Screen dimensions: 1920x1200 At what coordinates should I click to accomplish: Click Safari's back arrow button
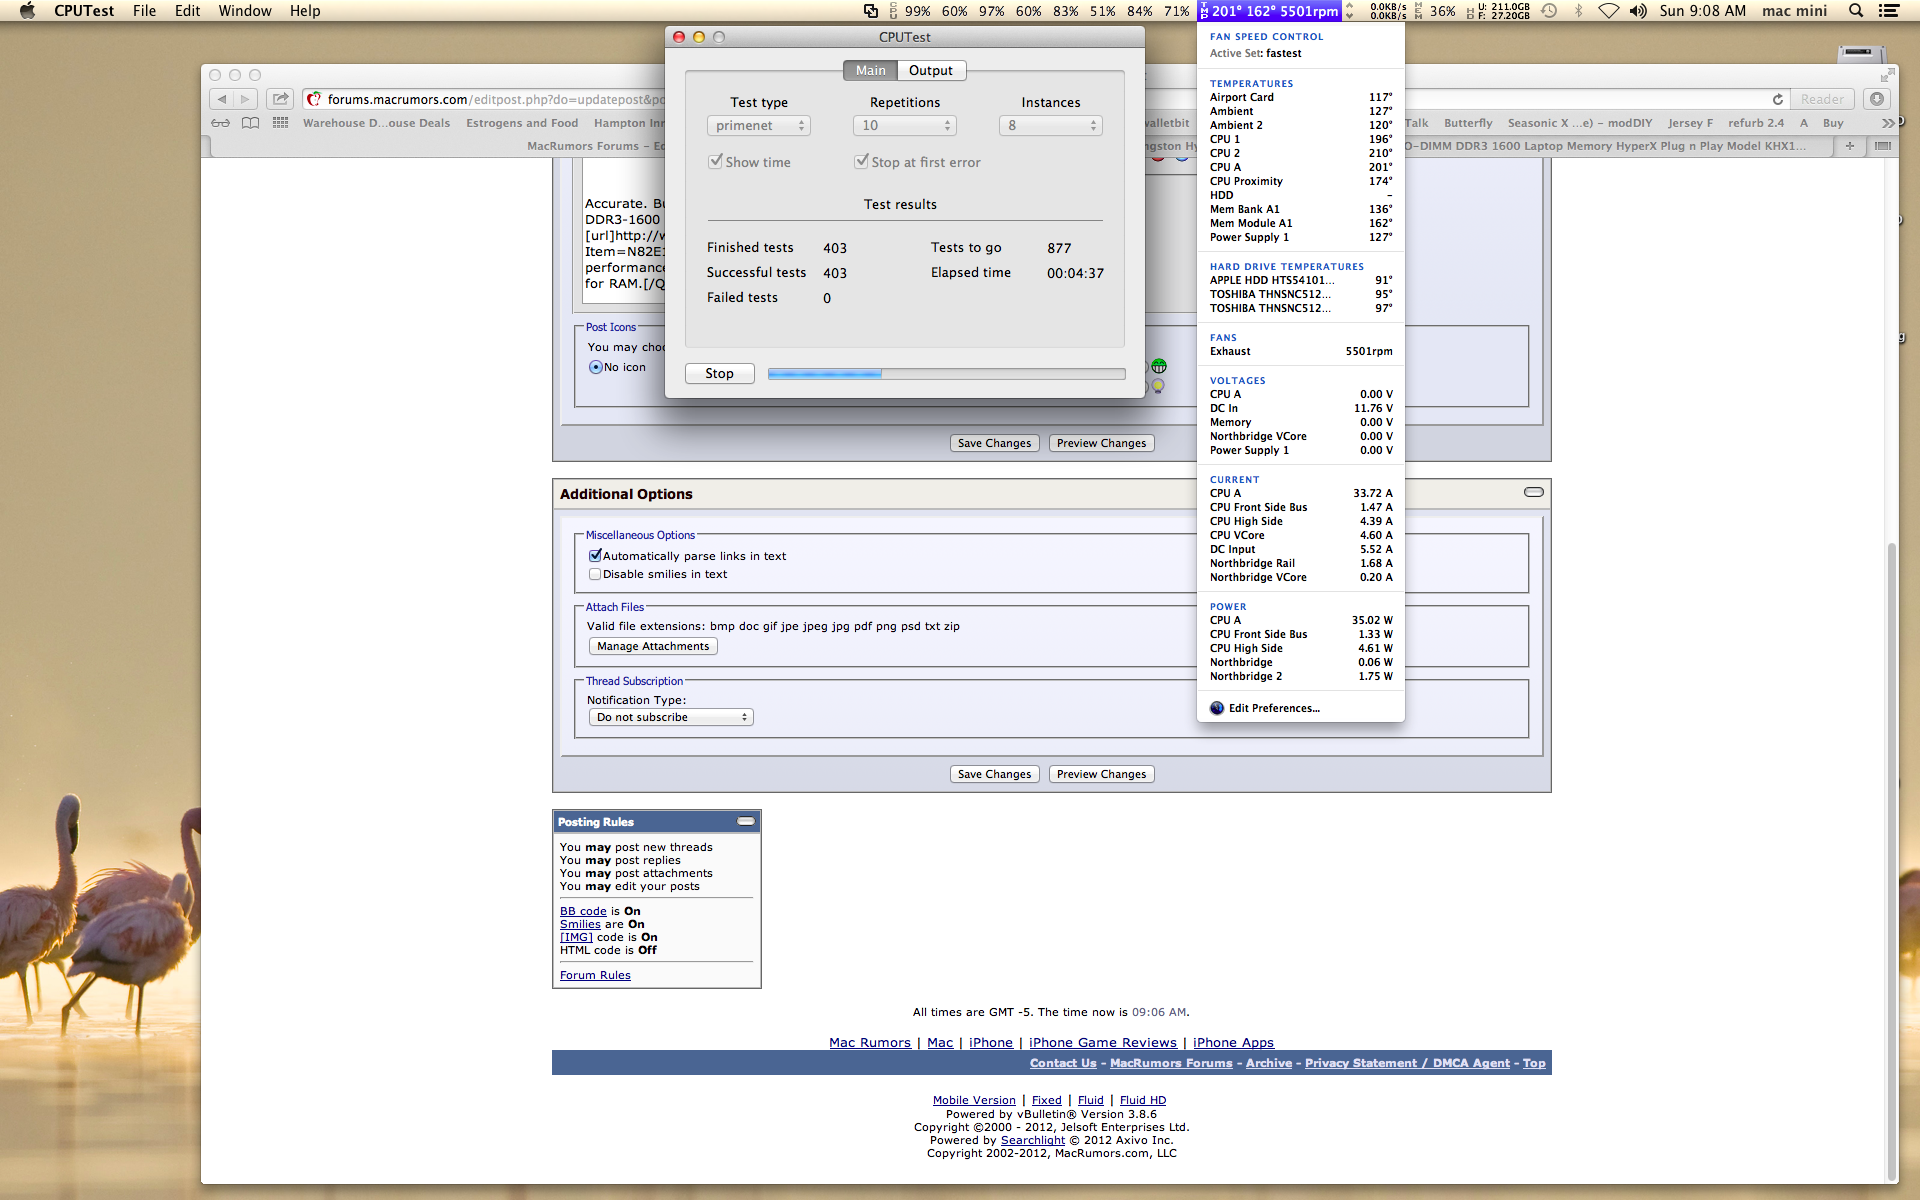pyautogui.click(x=221, y=99)
